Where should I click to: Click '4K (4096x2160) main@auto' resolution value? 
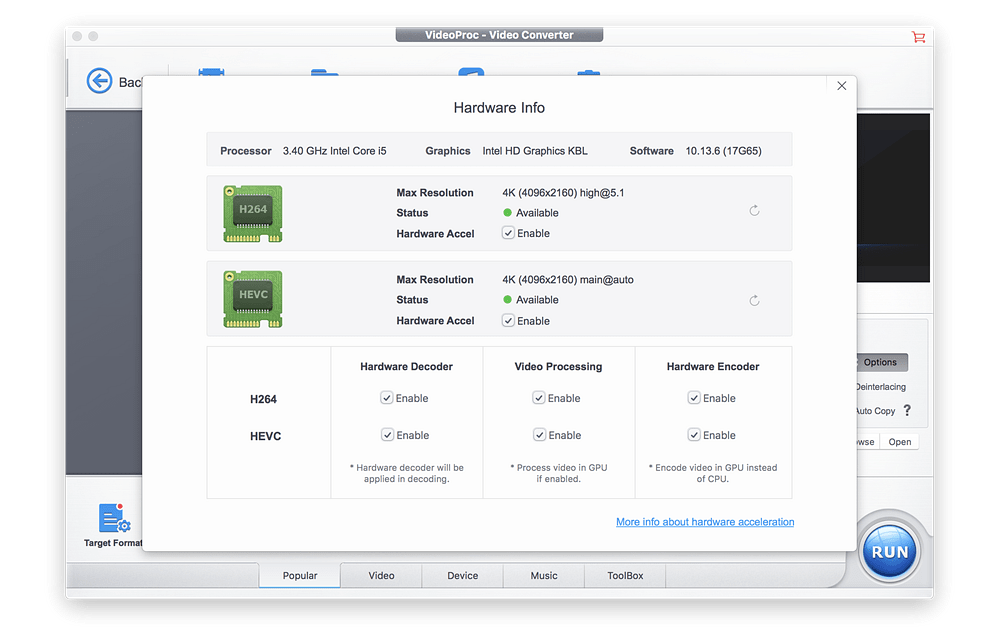point(568,279)
